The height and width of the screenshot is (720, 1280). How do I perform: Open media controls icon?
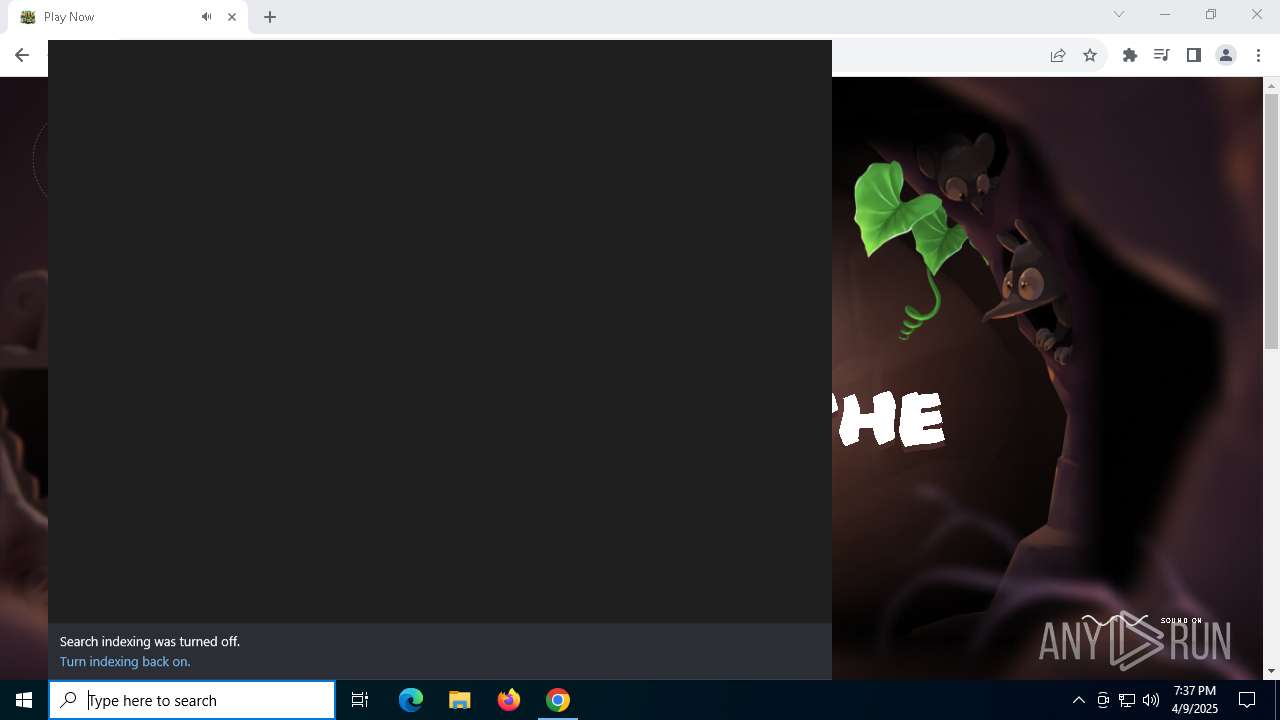click(x=1161, y=55)
